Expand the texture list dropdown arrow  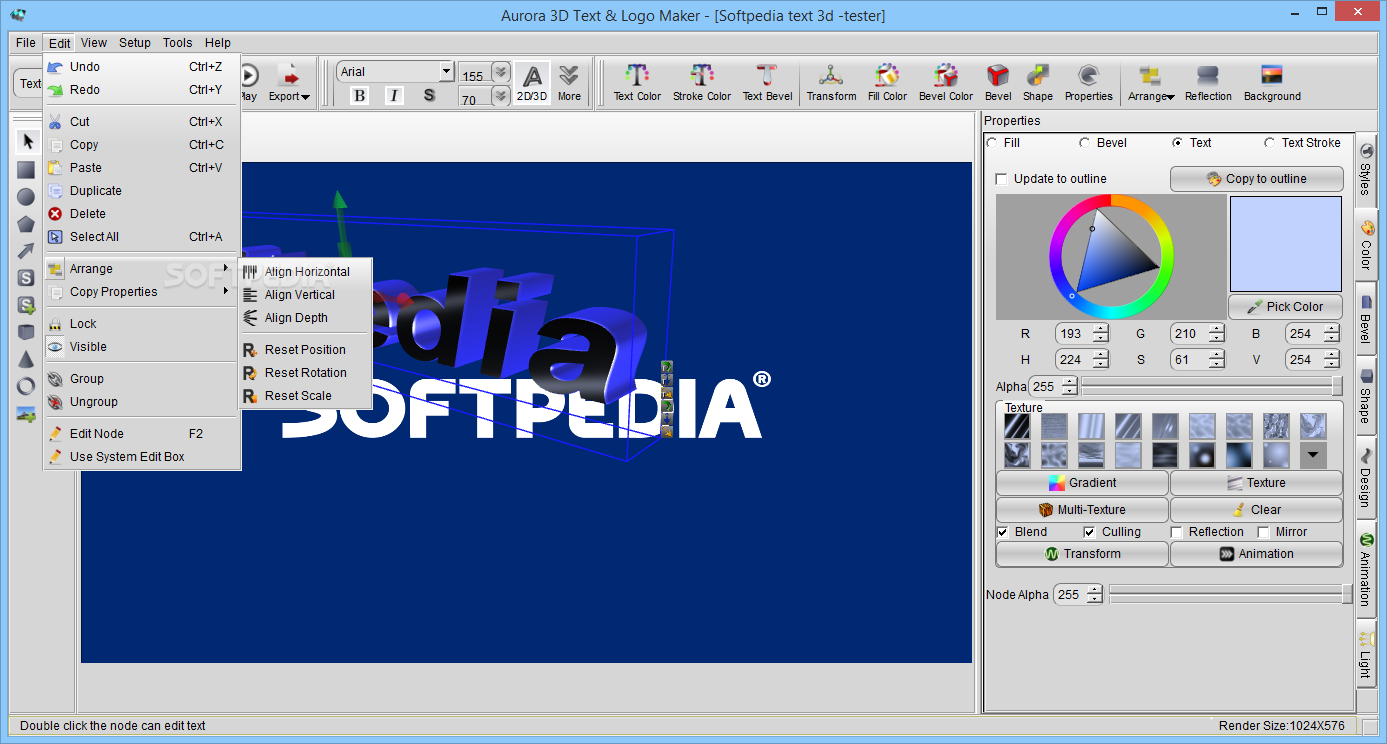(1313, 455)
